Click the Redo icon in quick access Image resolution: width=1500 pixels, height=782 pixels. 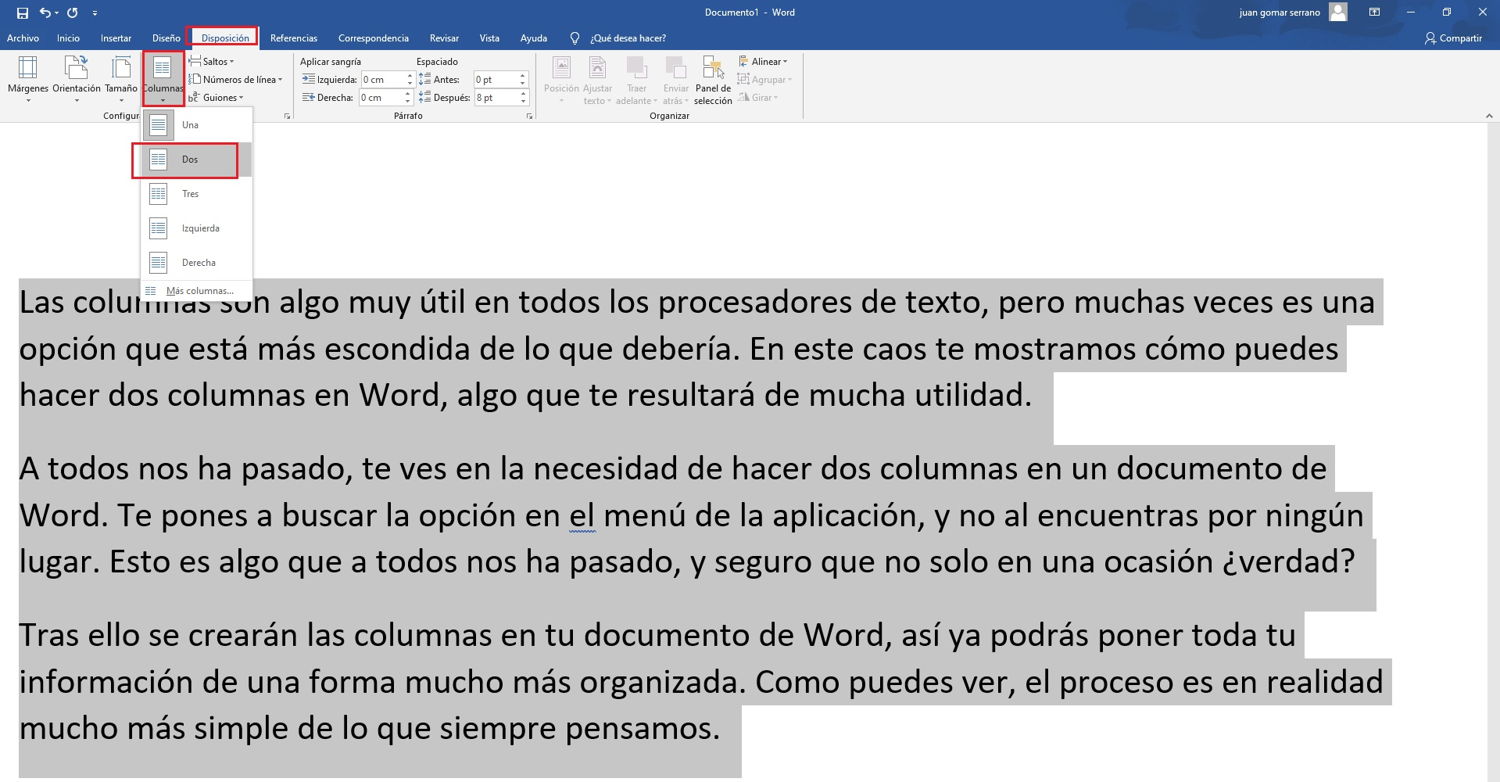[x=72, y=13]
